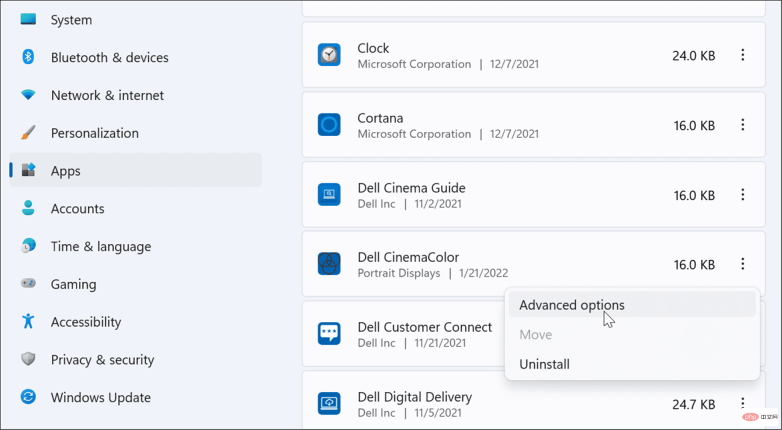Click the 24.7 KB size value

pyautogui.click(x=694, y=404)
